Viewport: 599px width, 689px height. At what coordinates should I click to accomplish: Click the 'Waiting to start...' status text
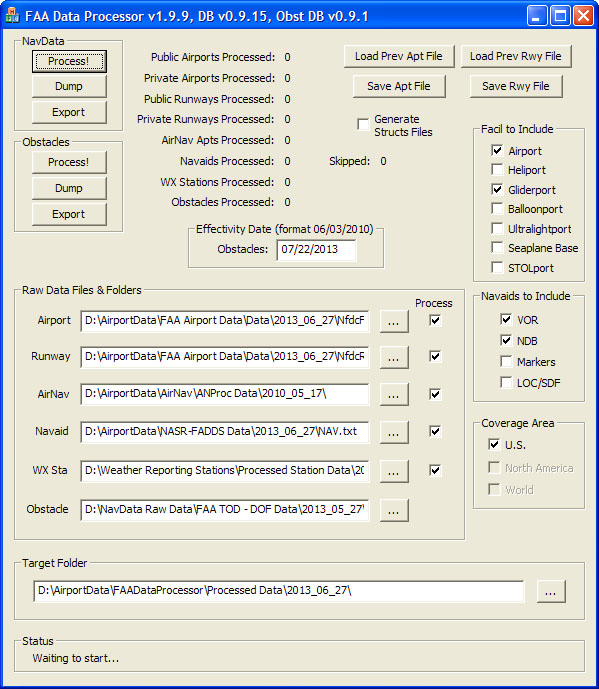tap(76, 658)
